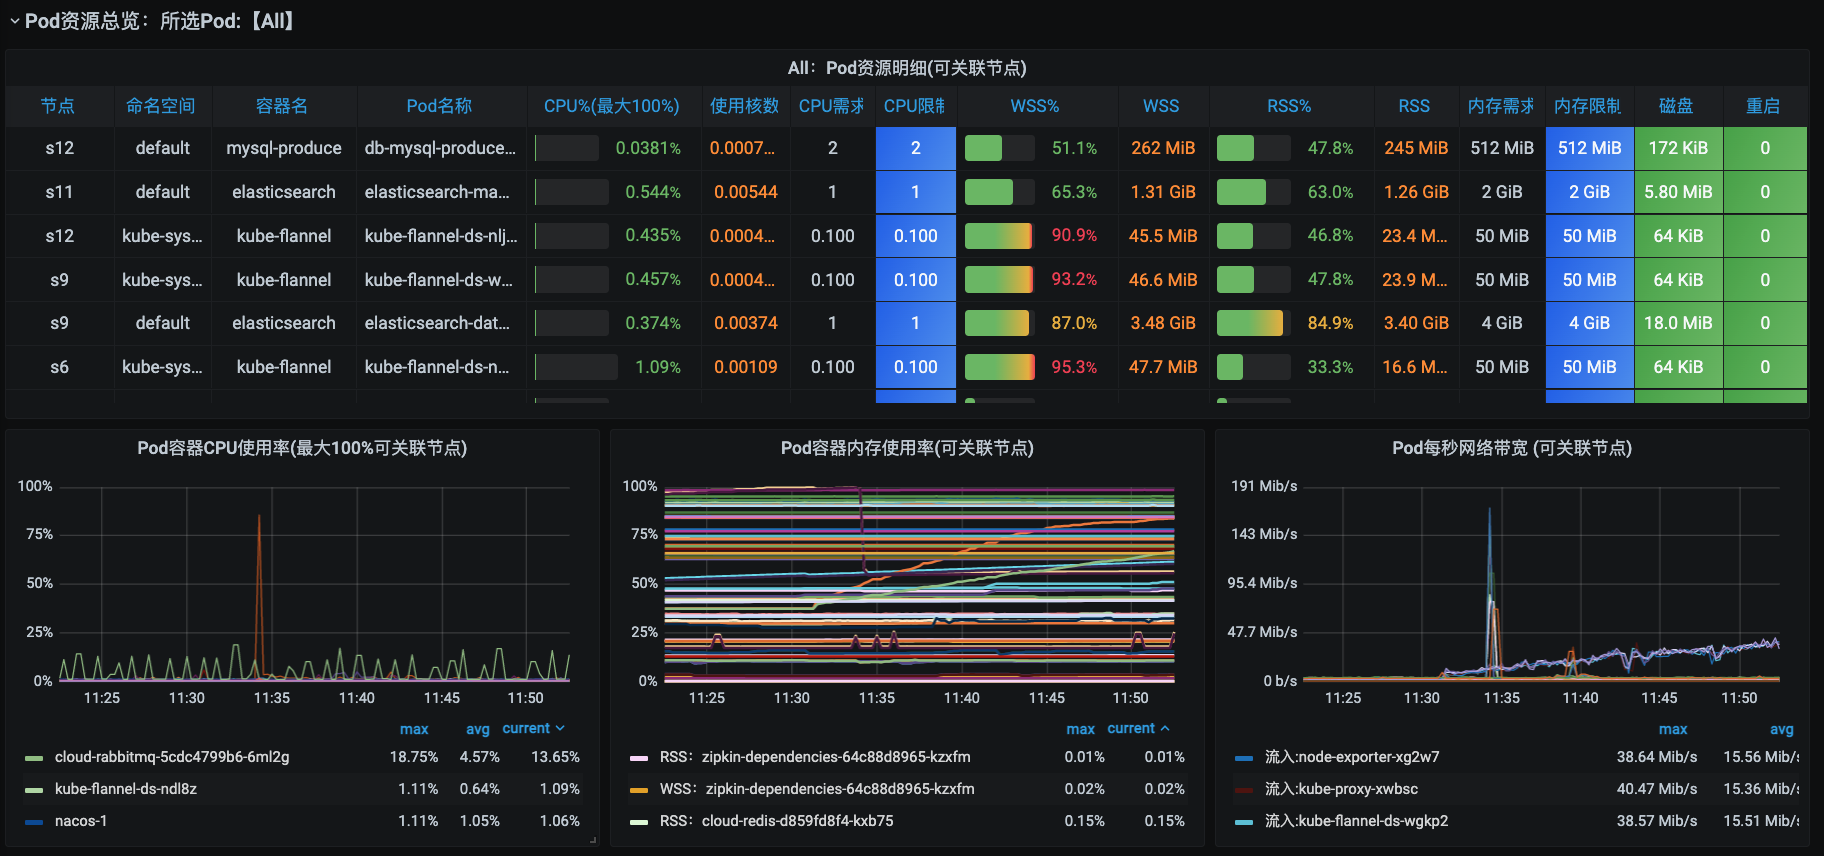Viewport: 1824px width, 856px height.
Task: Sort table by CPU需求 column header
Action: (832, 106)
